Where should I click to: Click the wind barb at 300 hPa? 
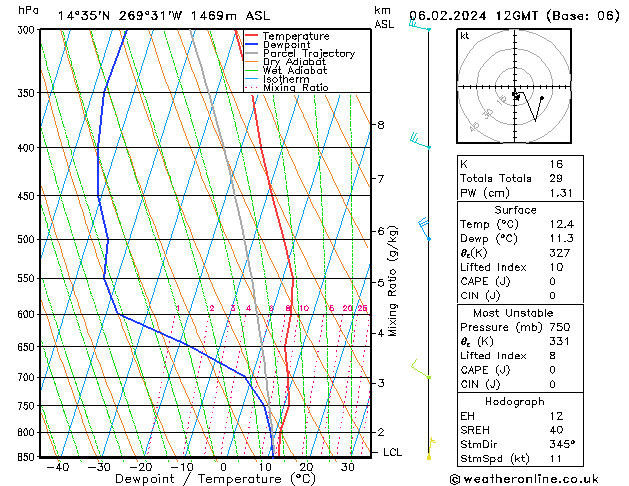[x=420, y=26]
